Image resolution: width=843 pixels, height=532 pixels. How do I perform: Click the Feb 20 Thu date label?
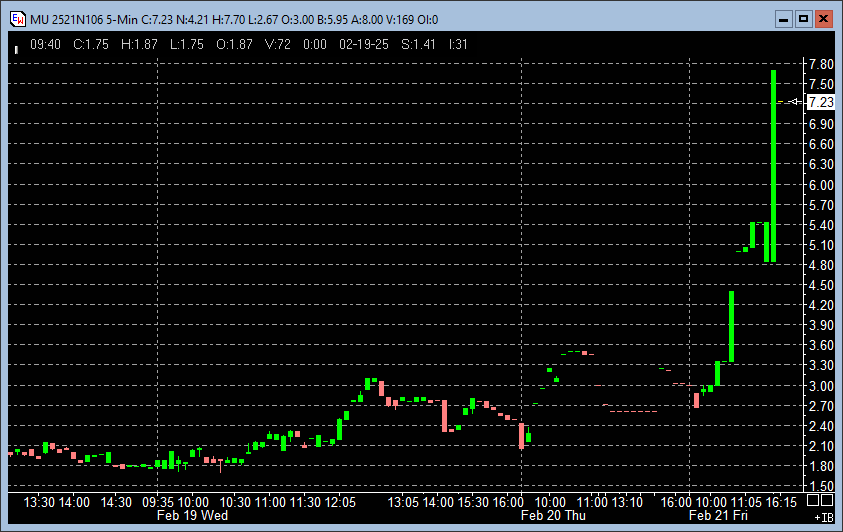553,515
